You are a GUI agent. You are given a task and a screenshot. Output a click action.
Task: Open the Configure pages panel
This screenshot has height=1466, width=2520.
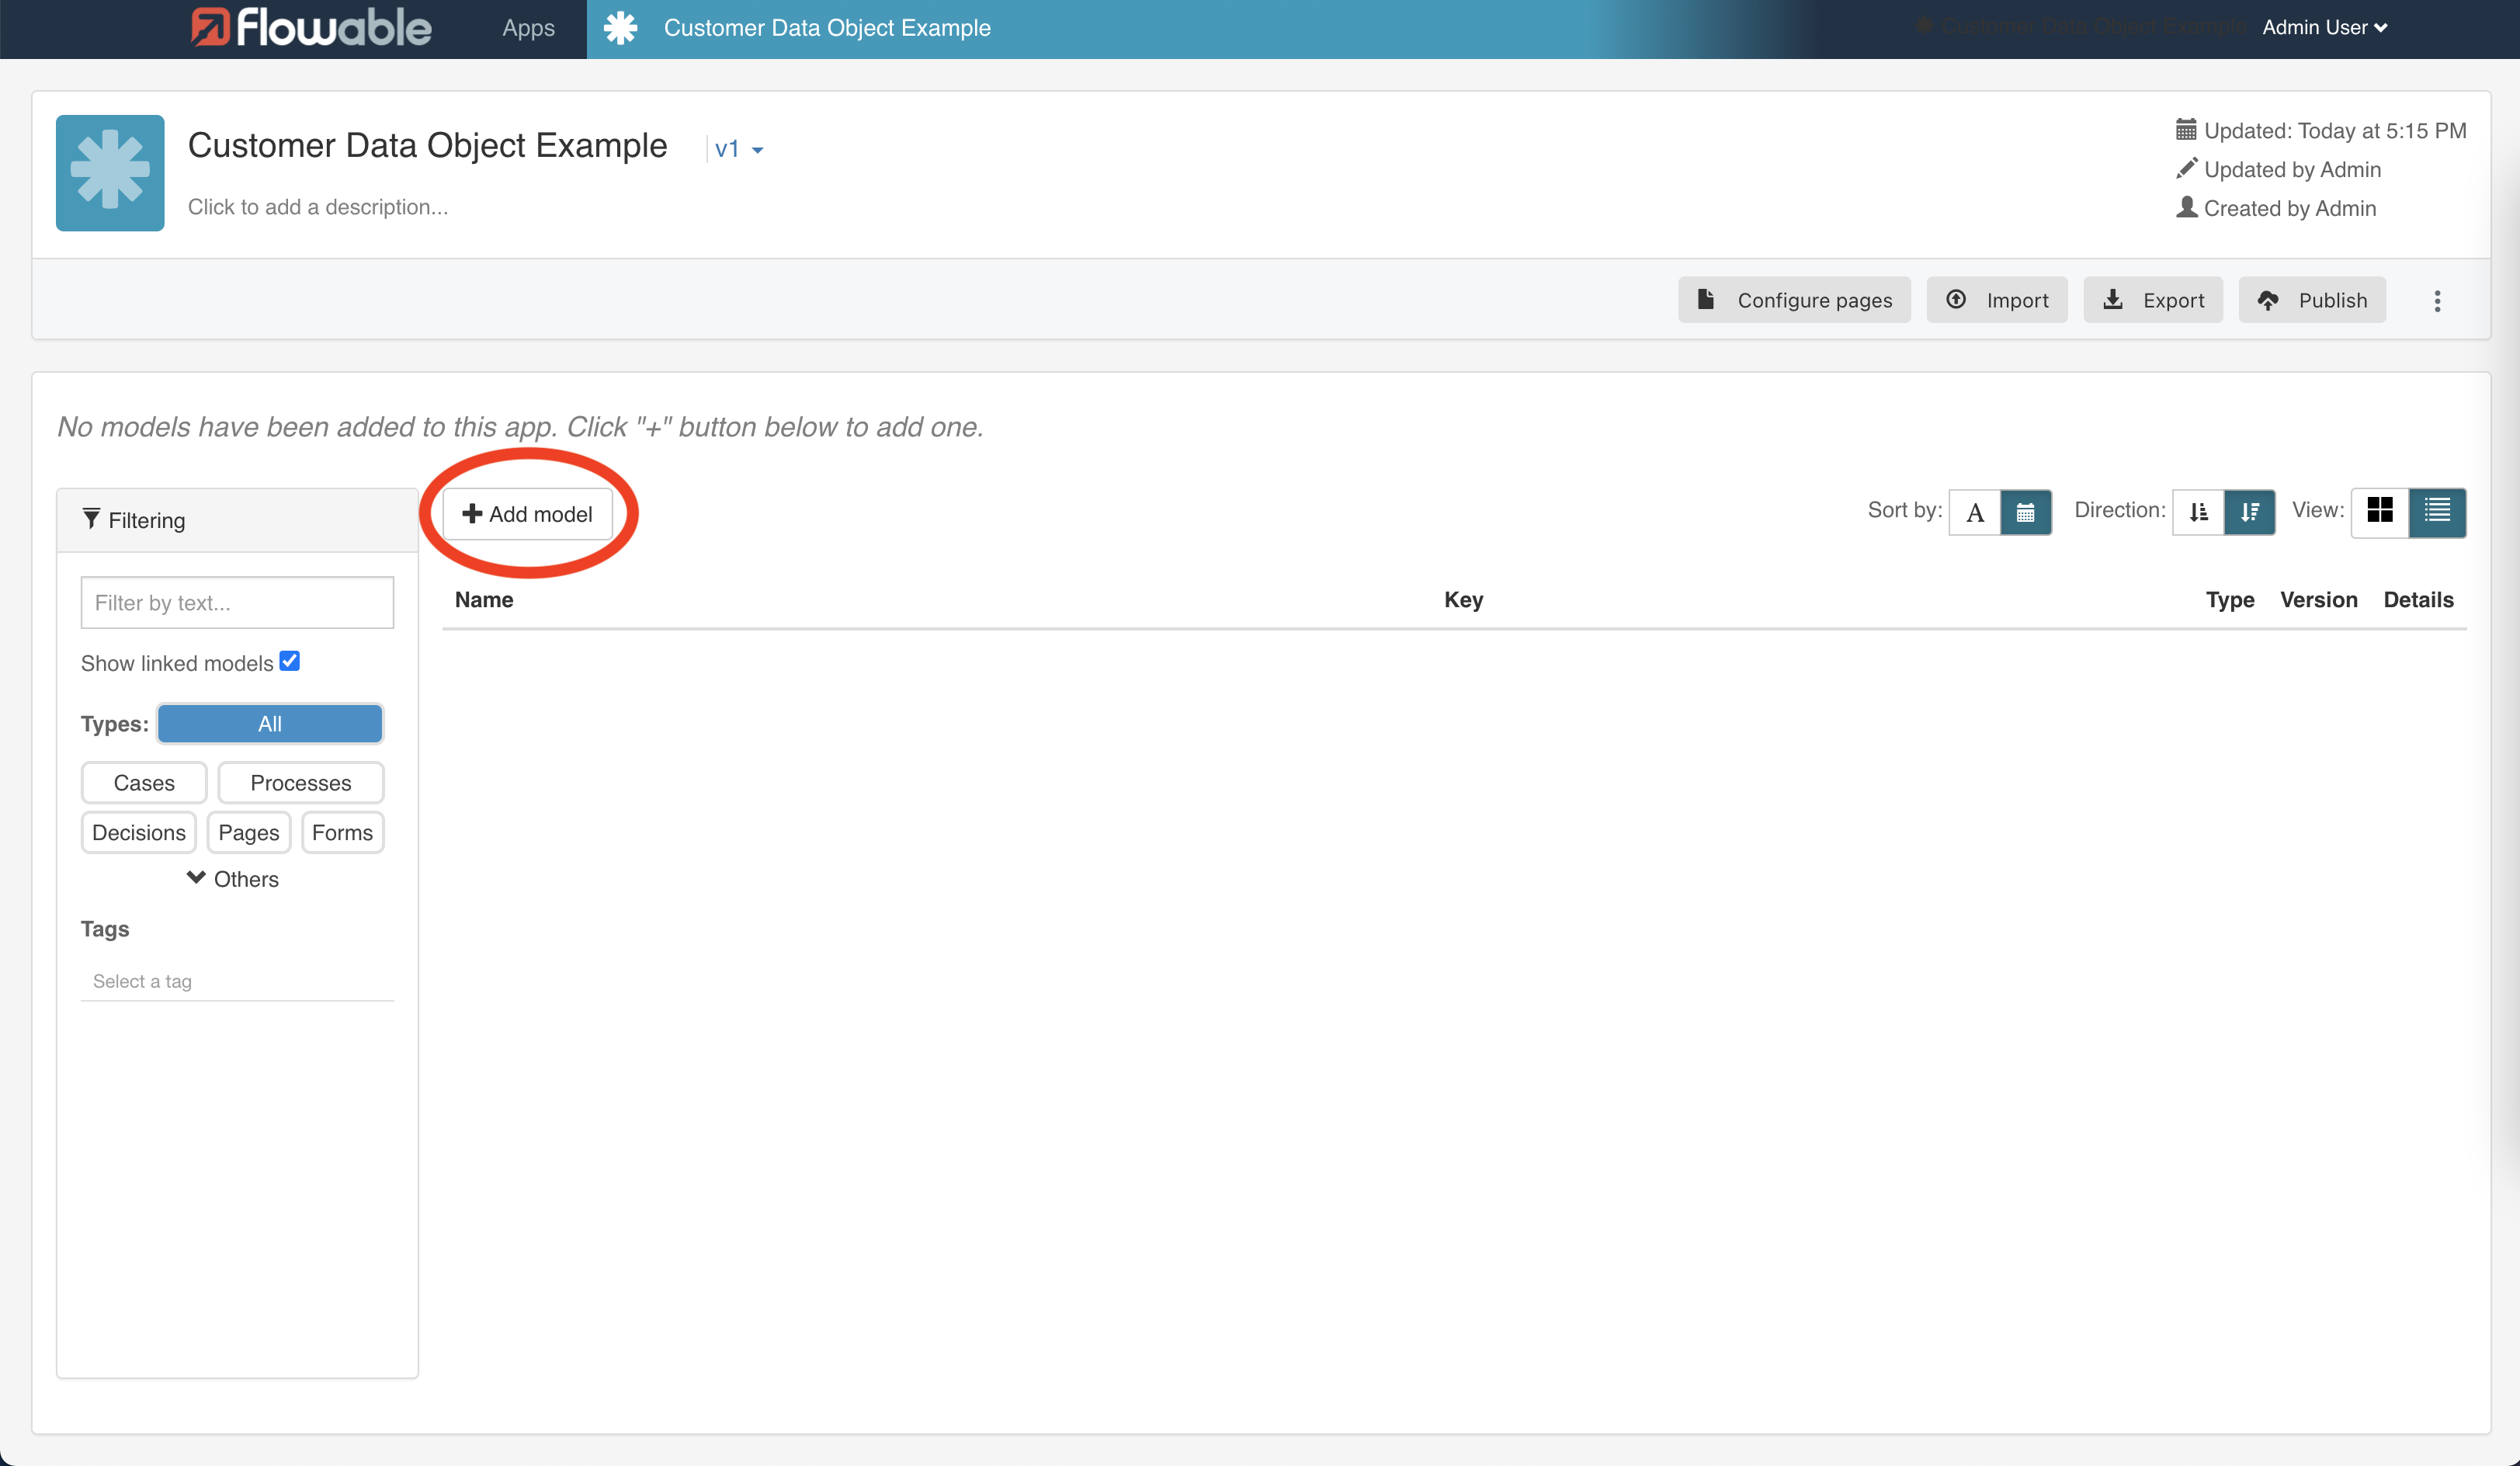click(x=1794, y=300)
